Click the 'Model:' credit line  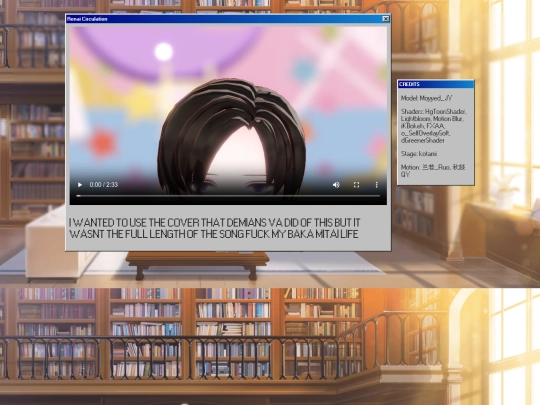point(426,98)
